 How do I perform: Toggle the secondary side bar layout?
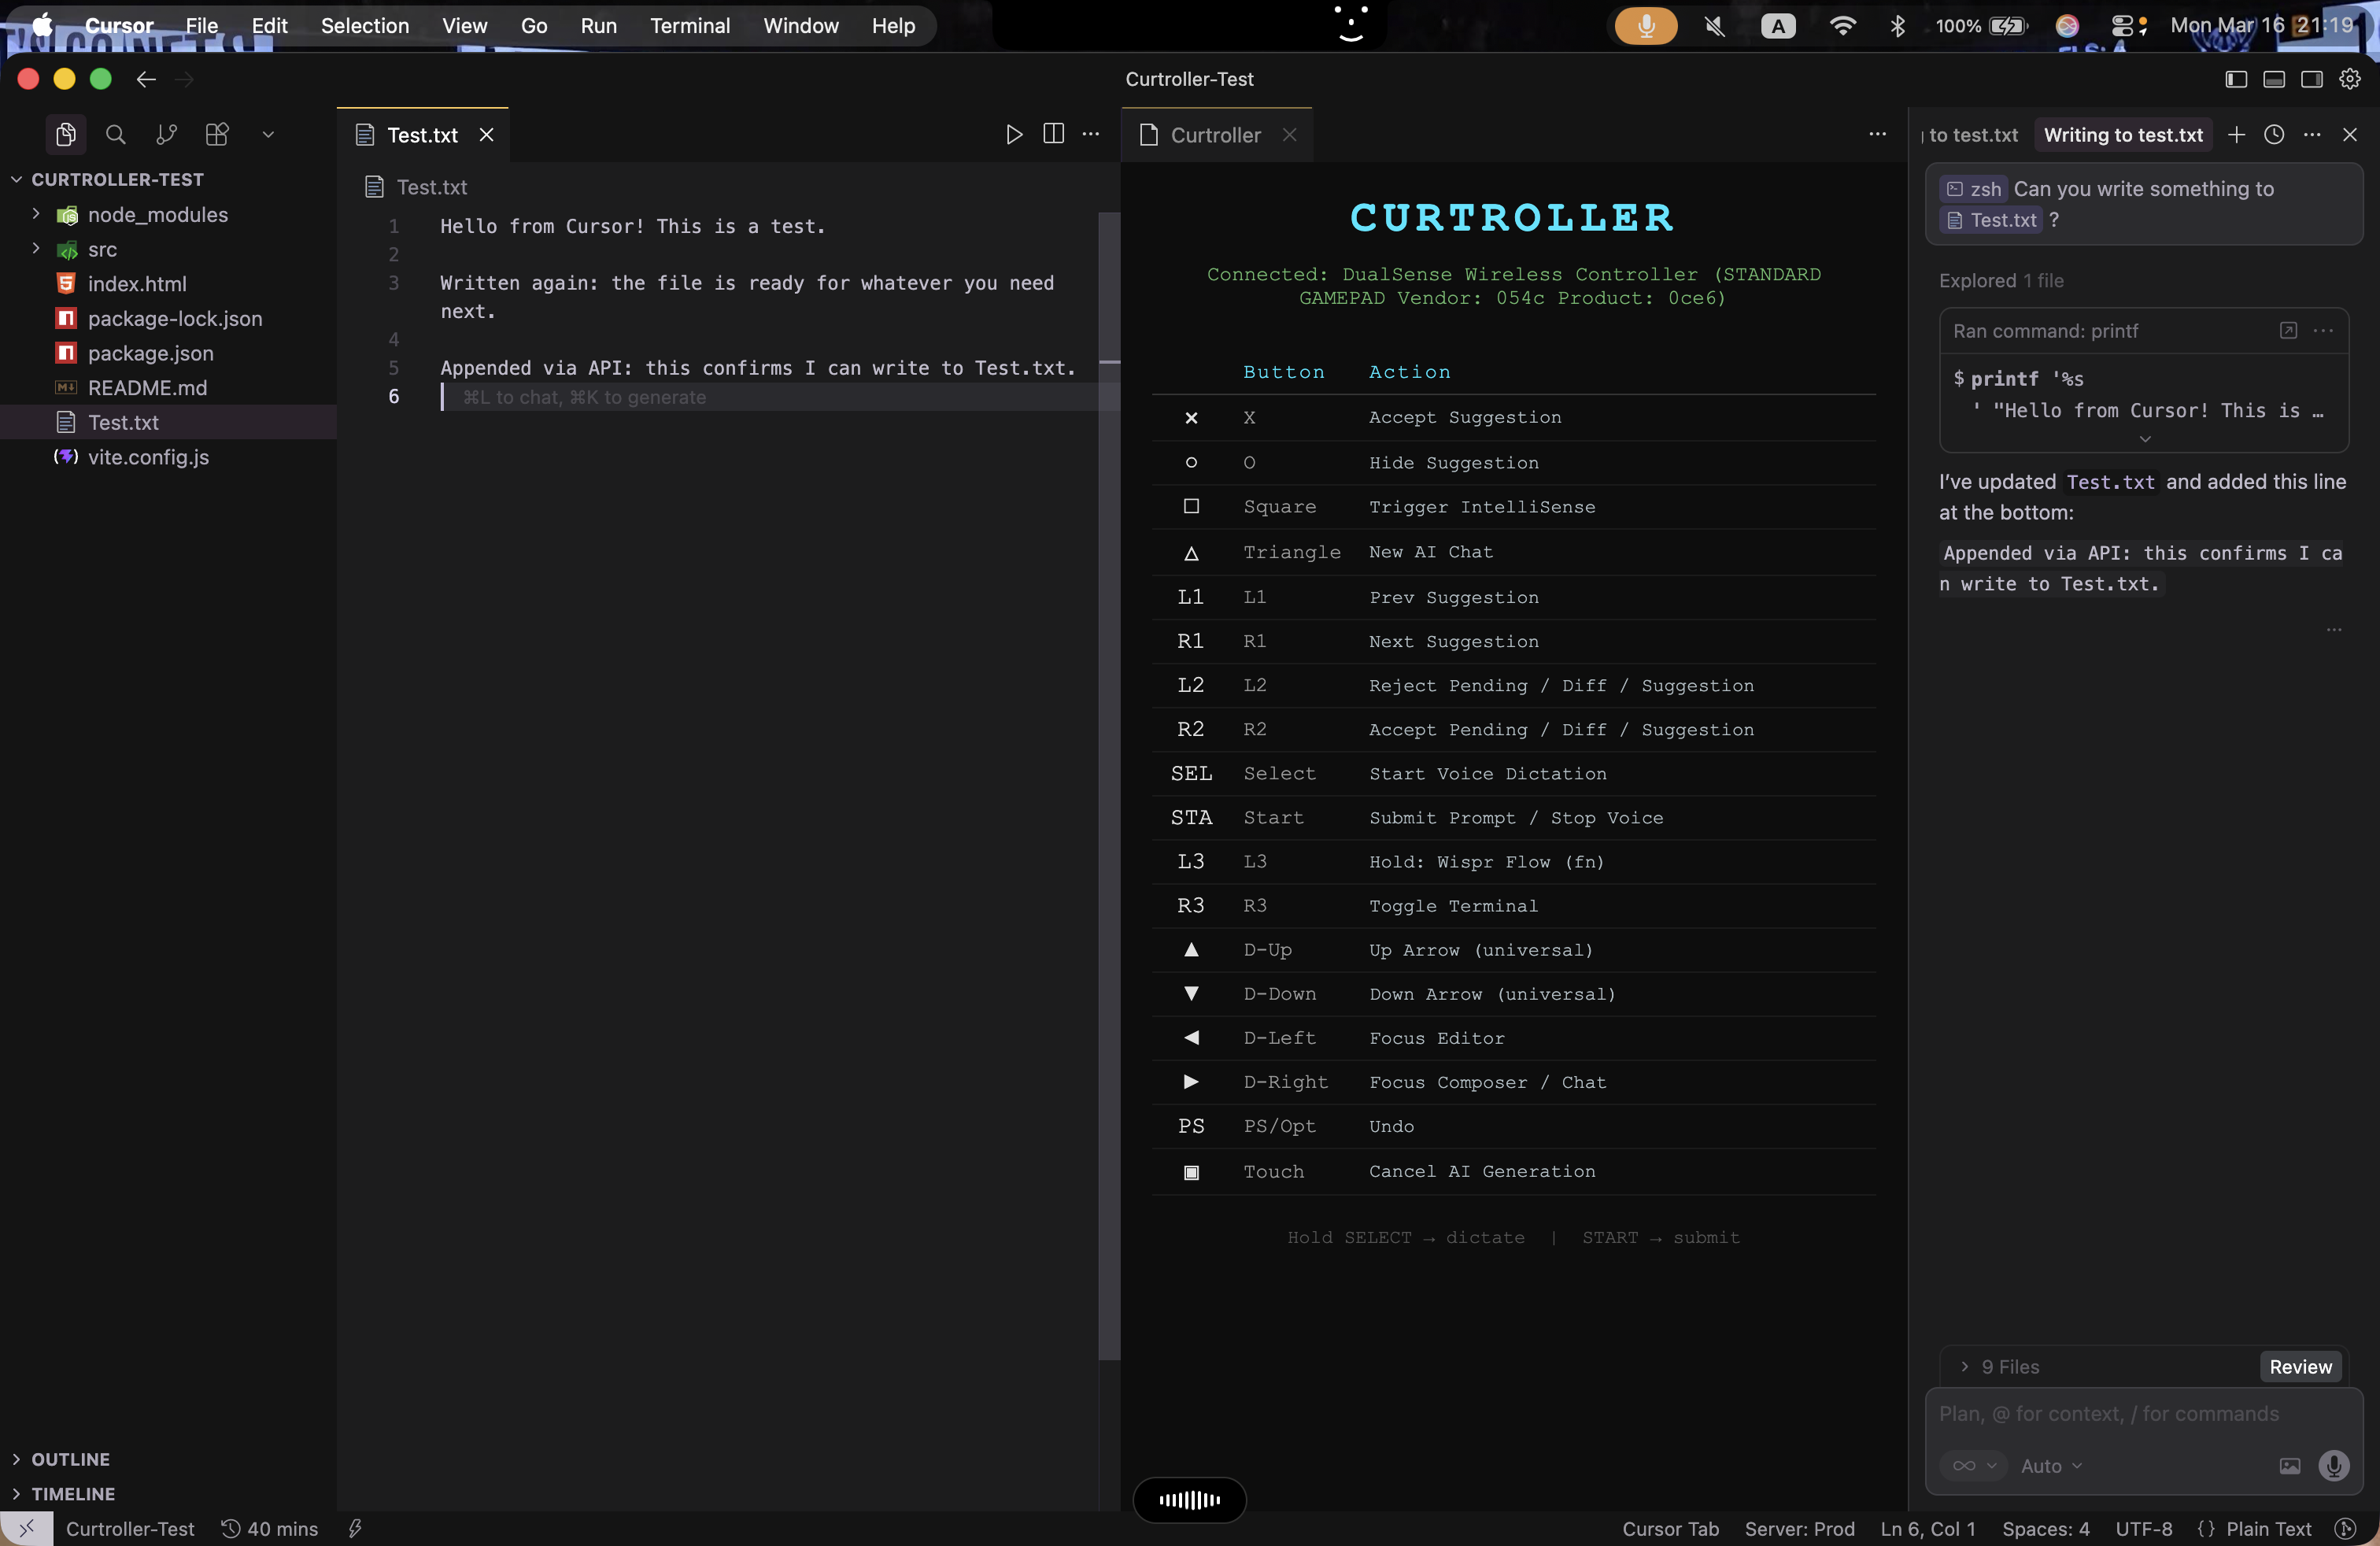(x=2311, y=79)
